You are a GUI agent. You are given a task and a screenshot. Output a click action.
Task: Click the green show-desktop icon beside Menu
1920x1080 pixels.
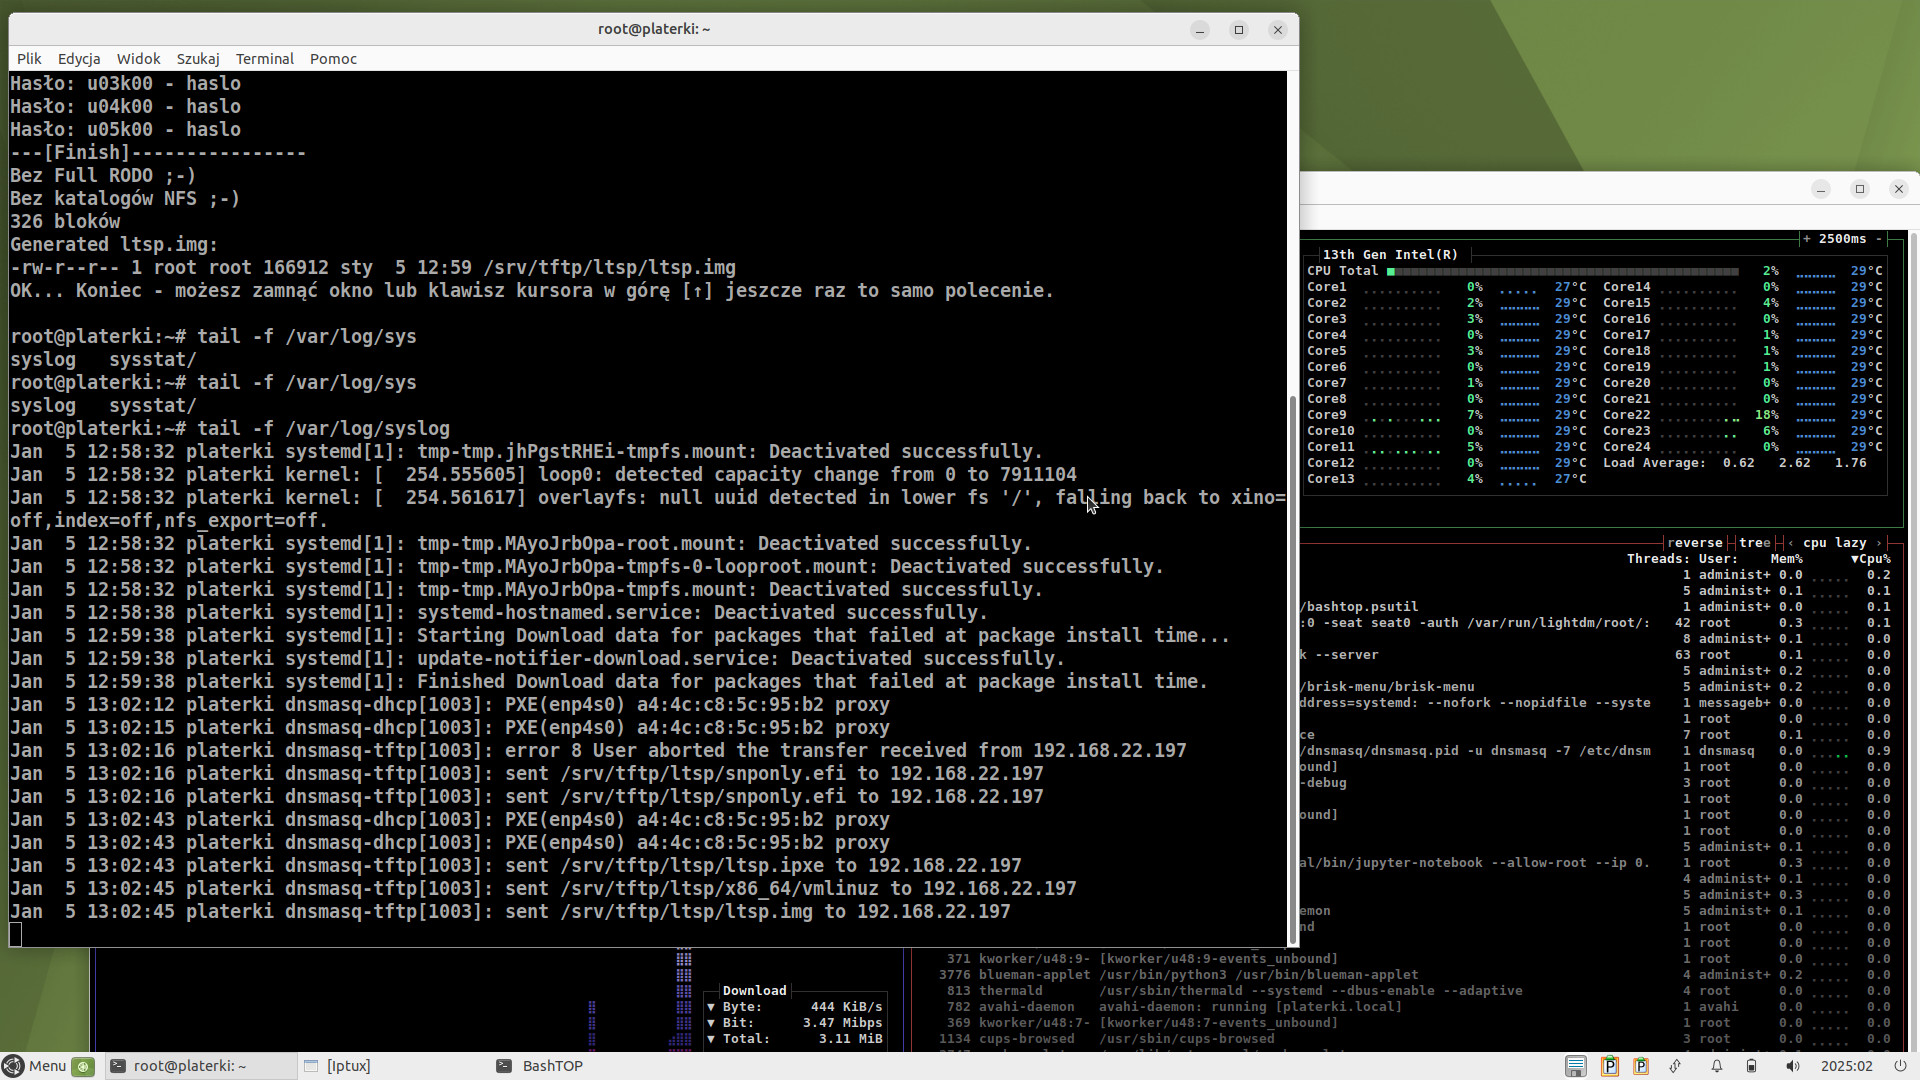[x=84, y=1066]
